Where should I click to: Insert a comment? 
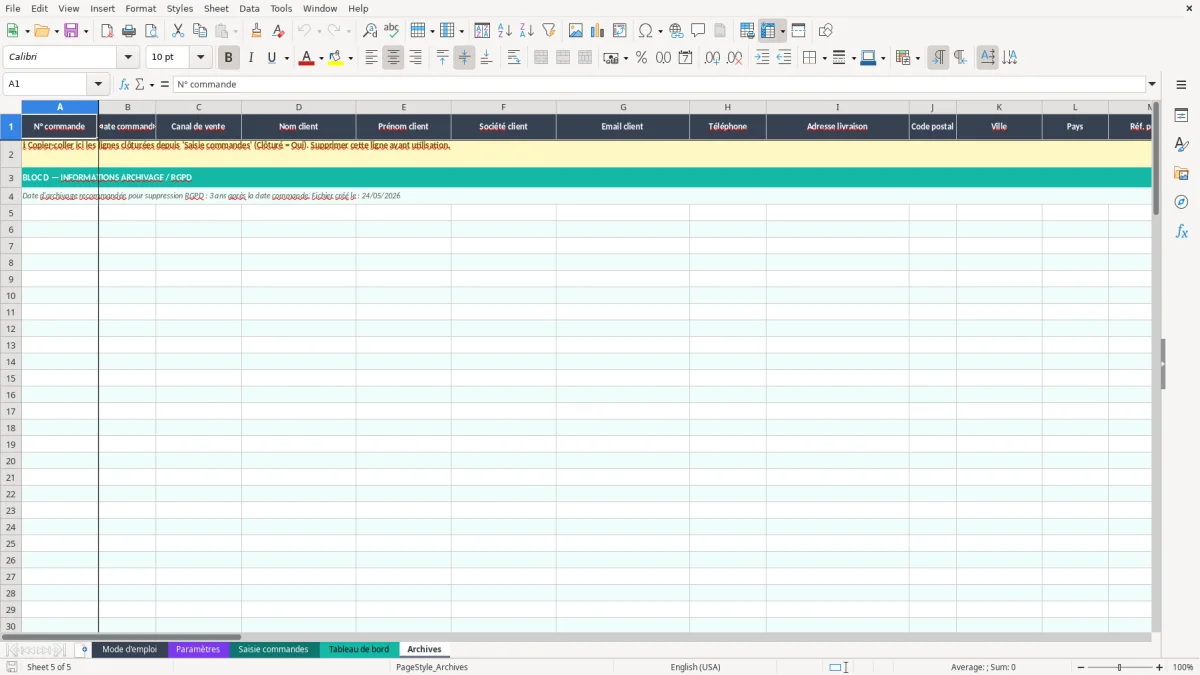tap(699, 31)
